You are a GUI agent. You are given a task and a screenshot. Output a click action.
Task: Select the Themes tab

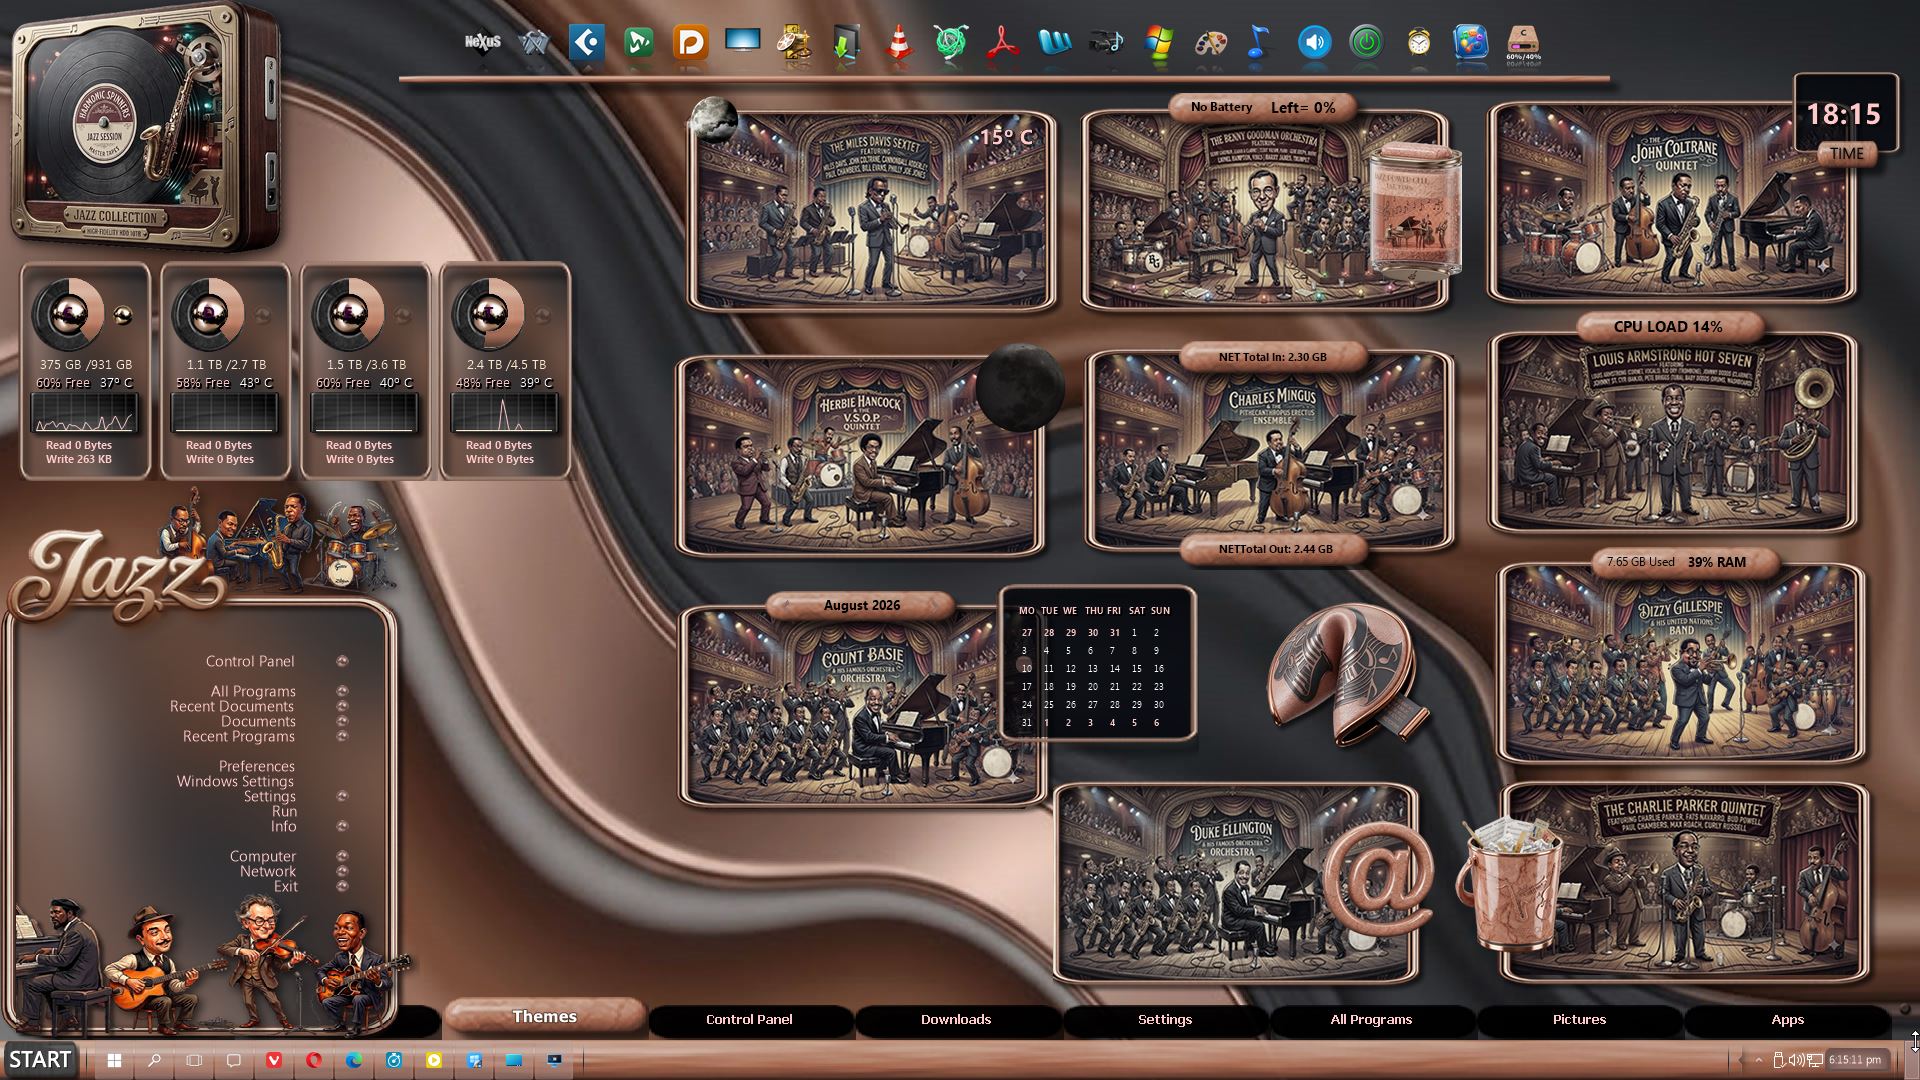click(x=545, y=1016)
